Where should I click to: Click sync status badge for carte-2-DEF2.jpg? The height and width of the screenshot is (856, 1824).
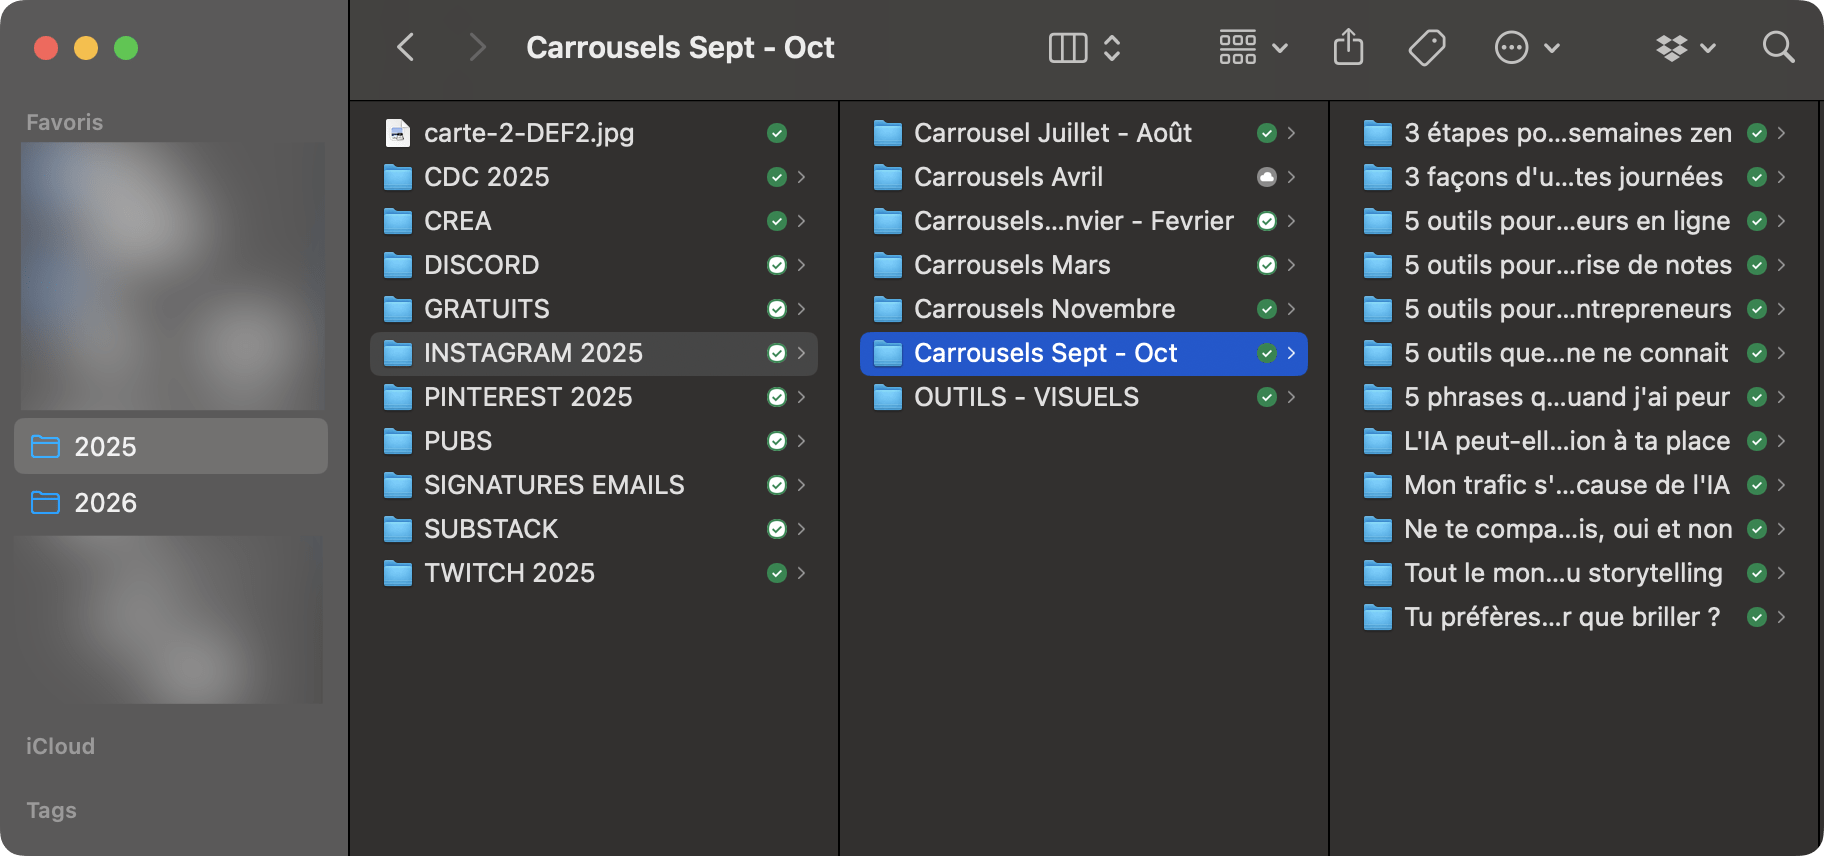tap(776, 133)
